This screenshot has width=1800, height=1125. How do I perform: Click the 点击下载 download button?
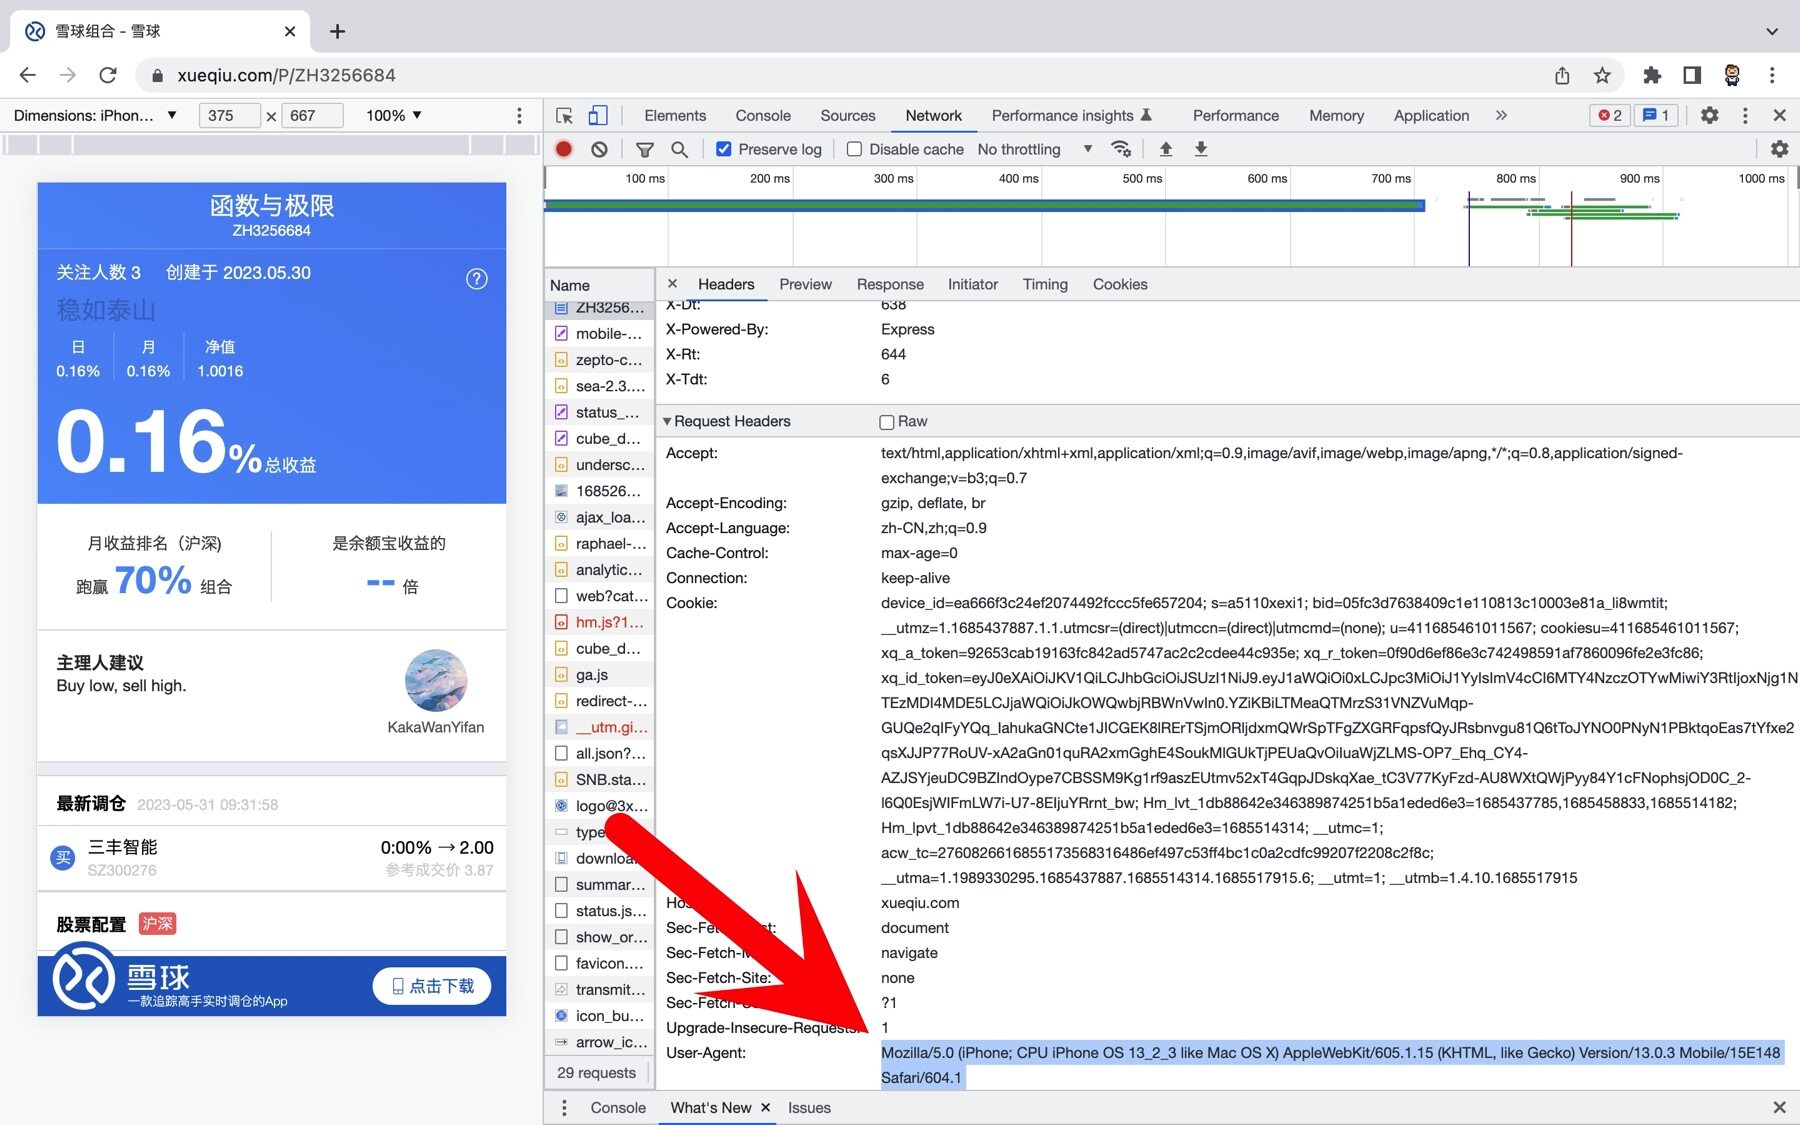pyautogui.click(x=432, y=985)
